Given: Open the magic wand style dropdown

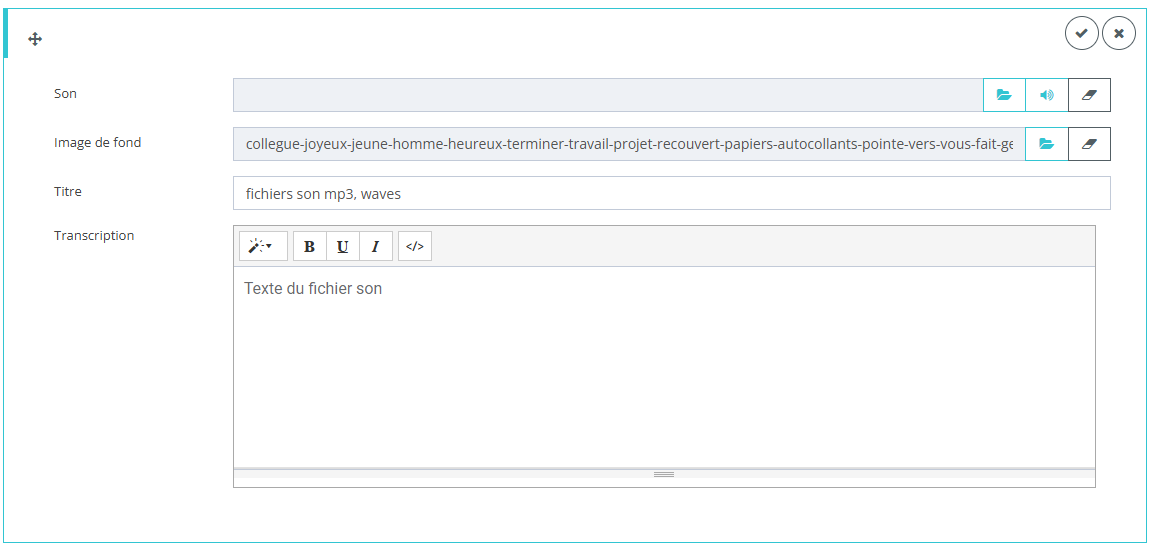Looking at the screenshot, I should click(262, 246).
